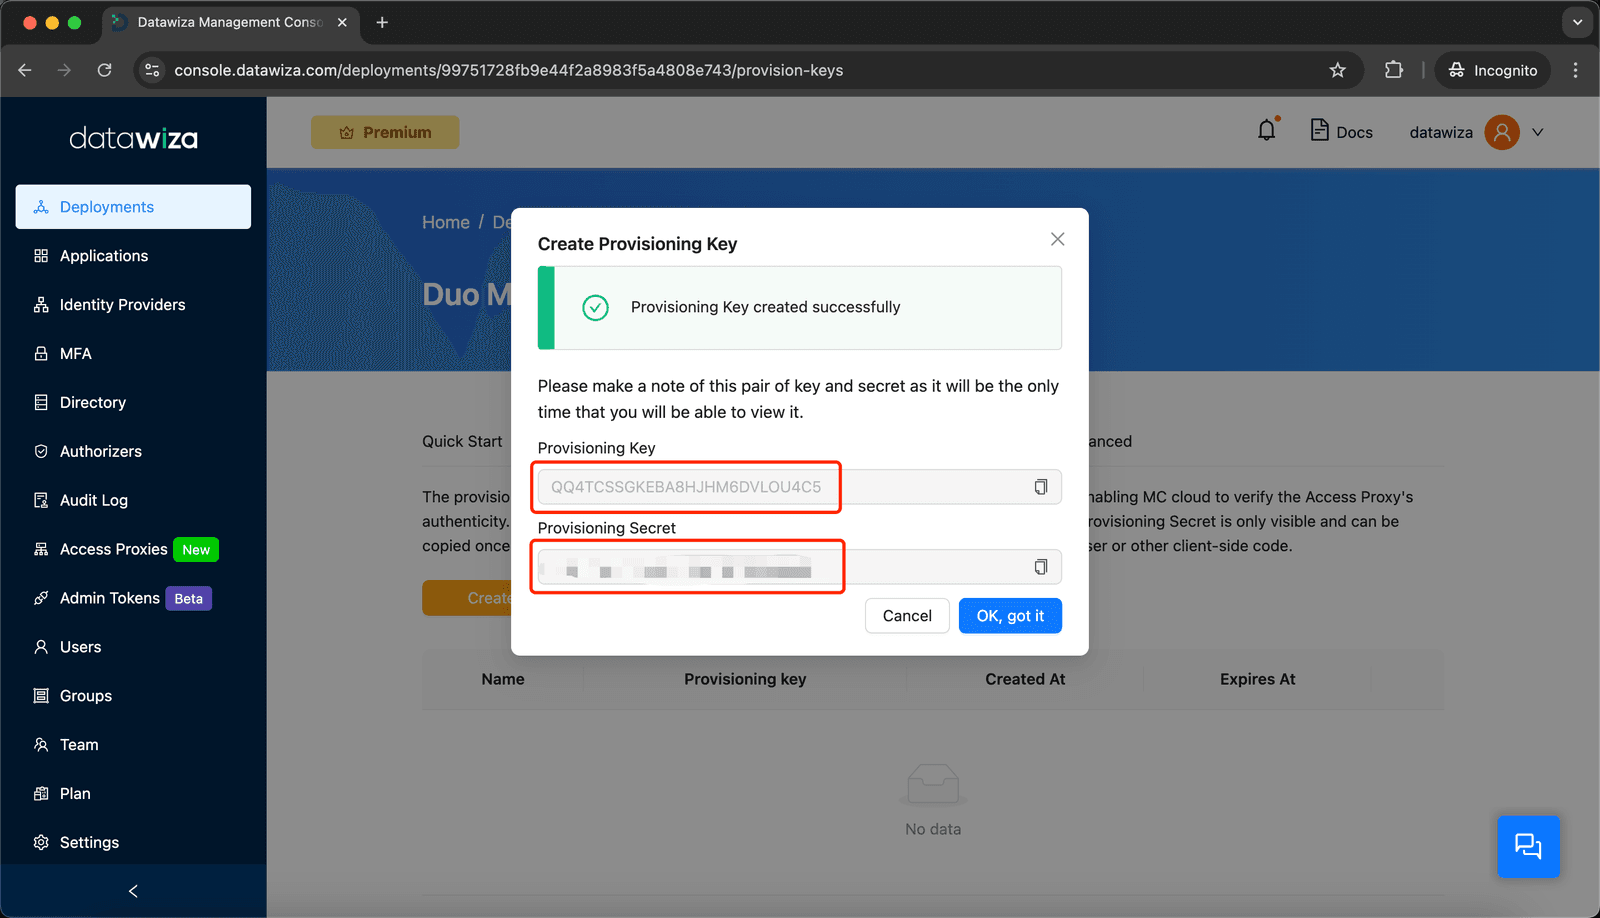The image size is (1600, 918).
Task: Open Plan in sidebar
Action: [133, 794]
